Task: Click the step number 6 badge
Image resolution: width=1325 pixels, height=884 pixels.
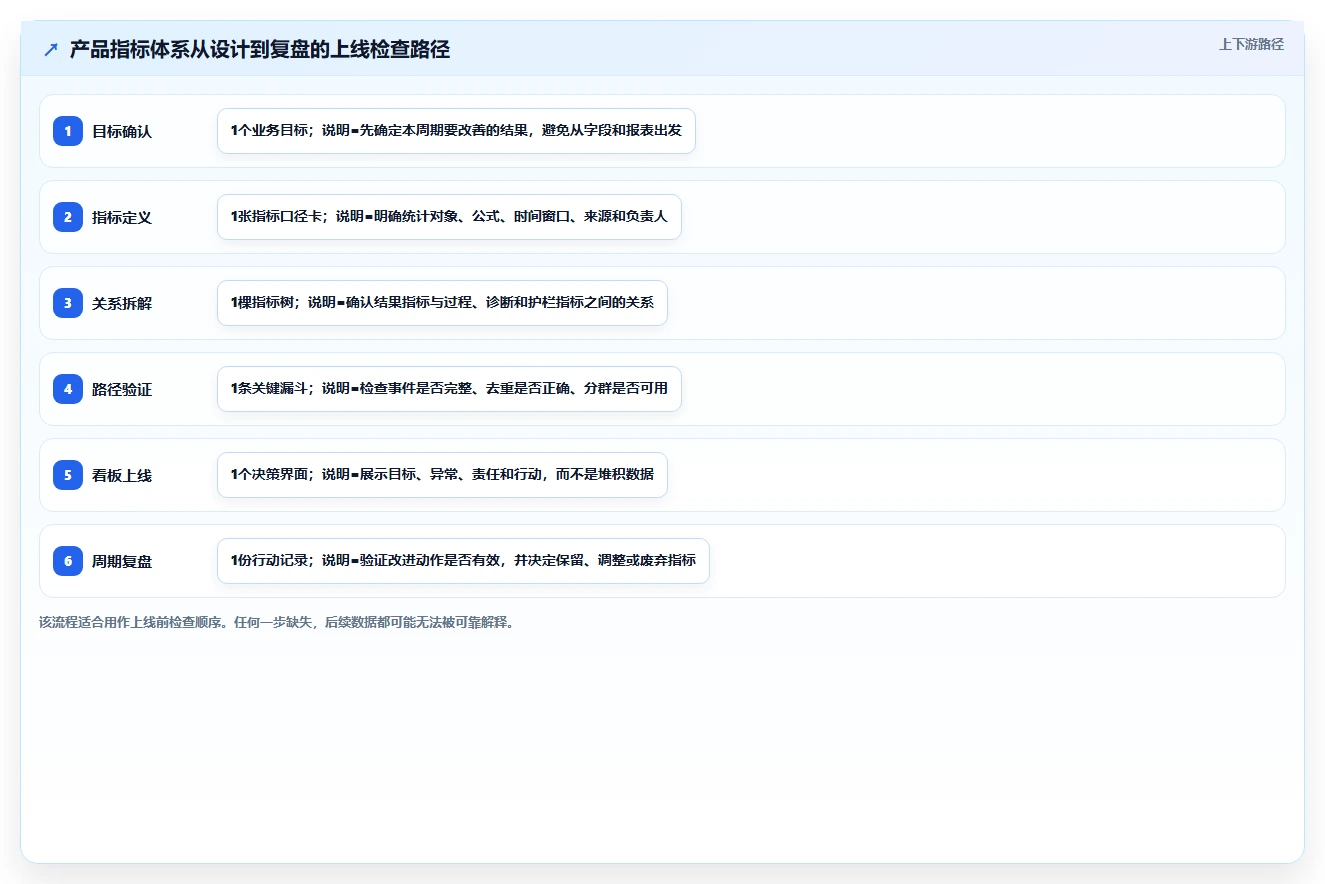Action: [x=68, y=561]
